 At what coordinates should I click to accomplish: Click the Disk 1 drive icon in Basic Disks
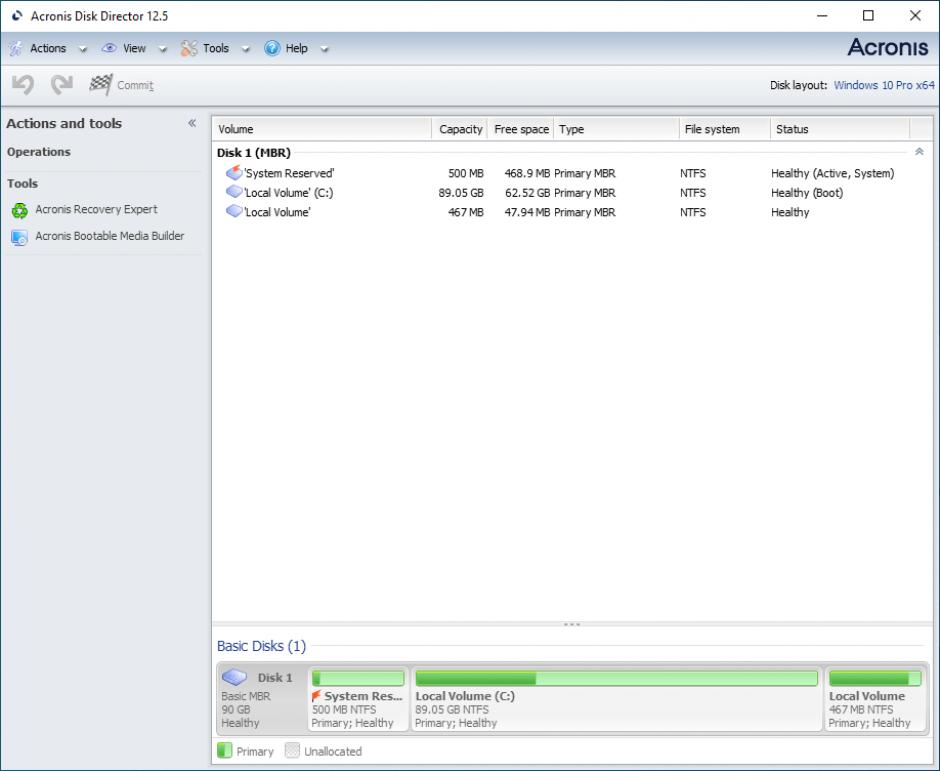[234, 677]
